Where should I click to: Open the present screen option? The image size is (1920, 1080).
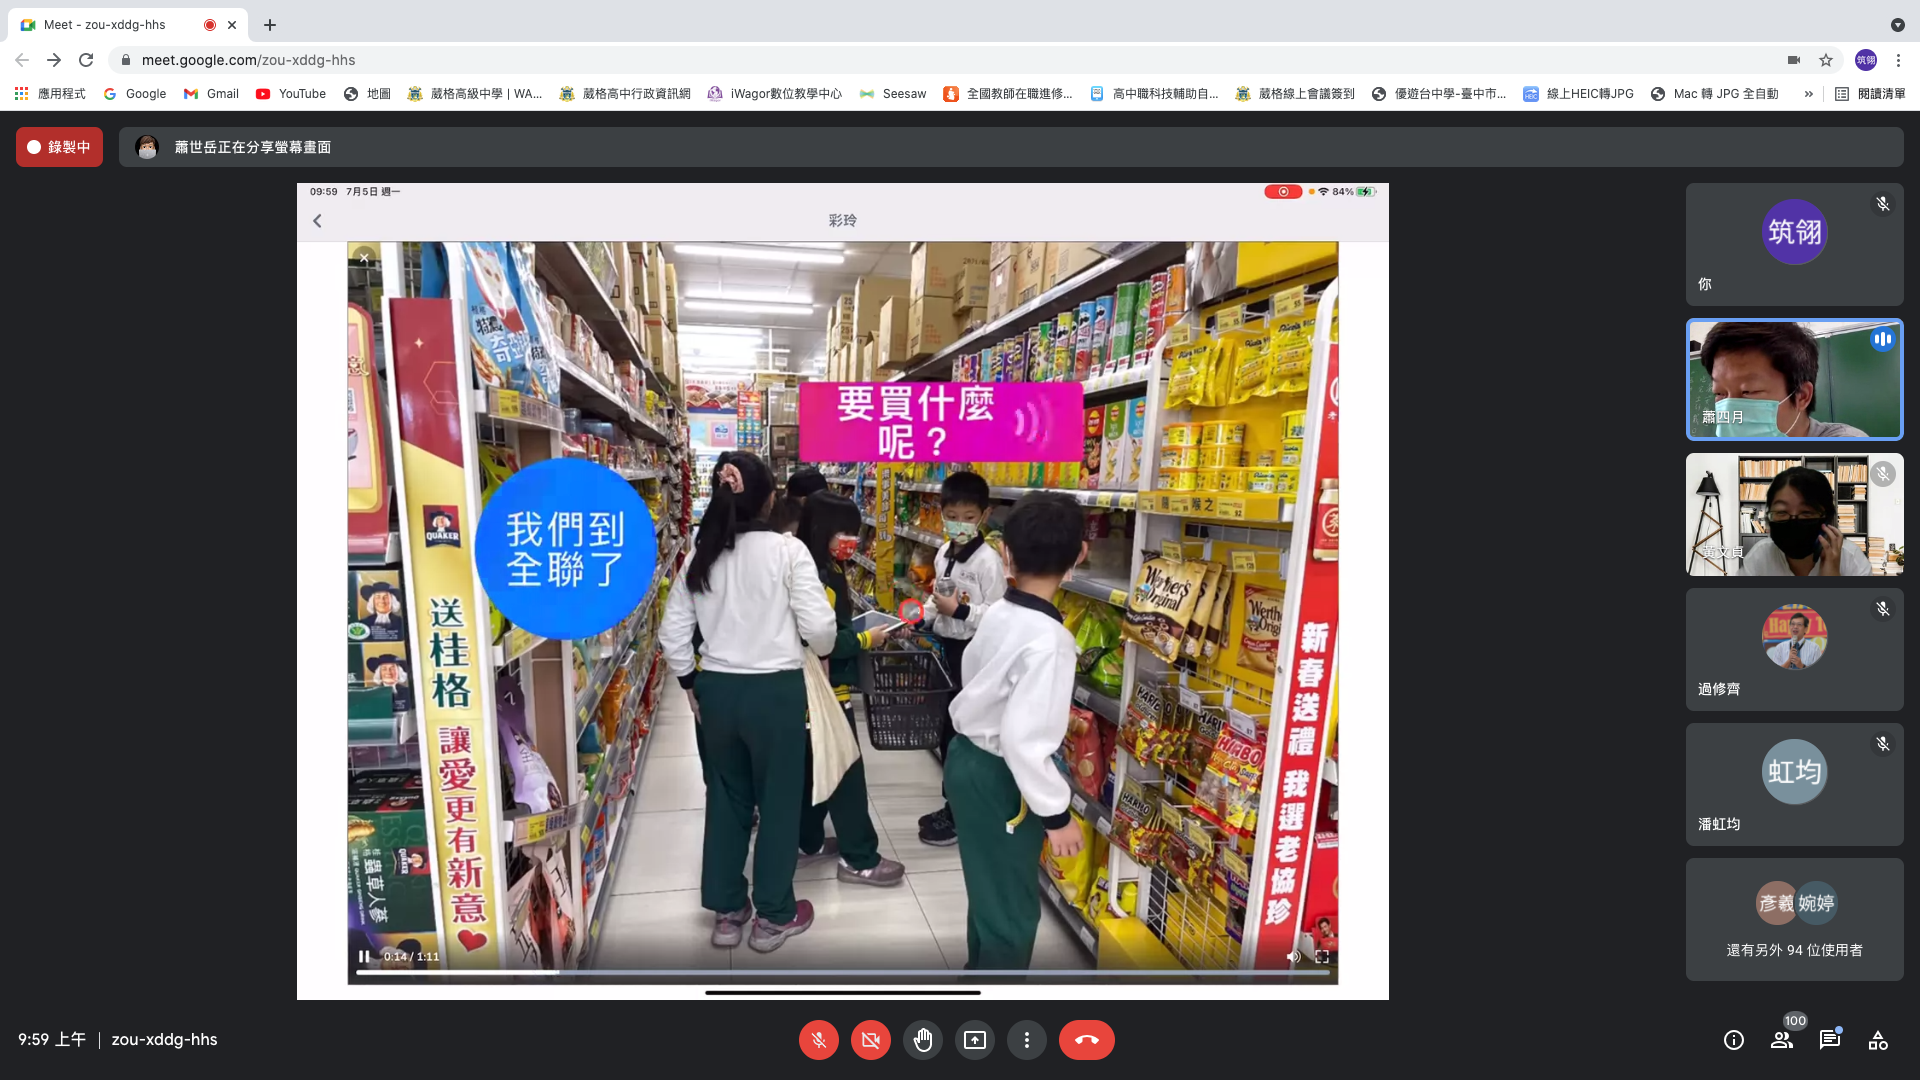click(x=974, y=1040)
